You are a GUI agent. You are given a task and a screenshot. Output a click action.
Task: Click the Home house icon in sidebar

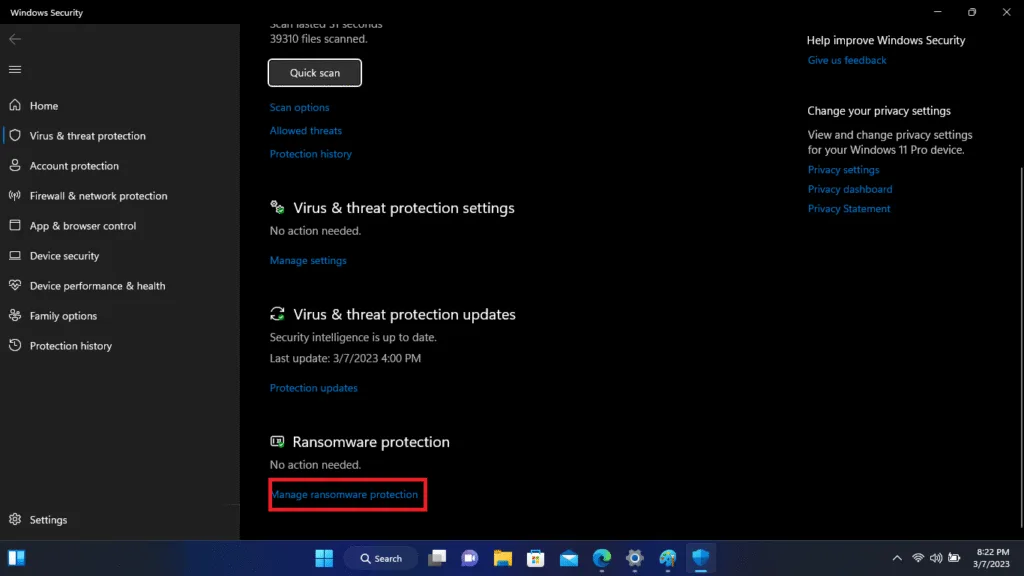pyautogui.click(x=15, y=105)
